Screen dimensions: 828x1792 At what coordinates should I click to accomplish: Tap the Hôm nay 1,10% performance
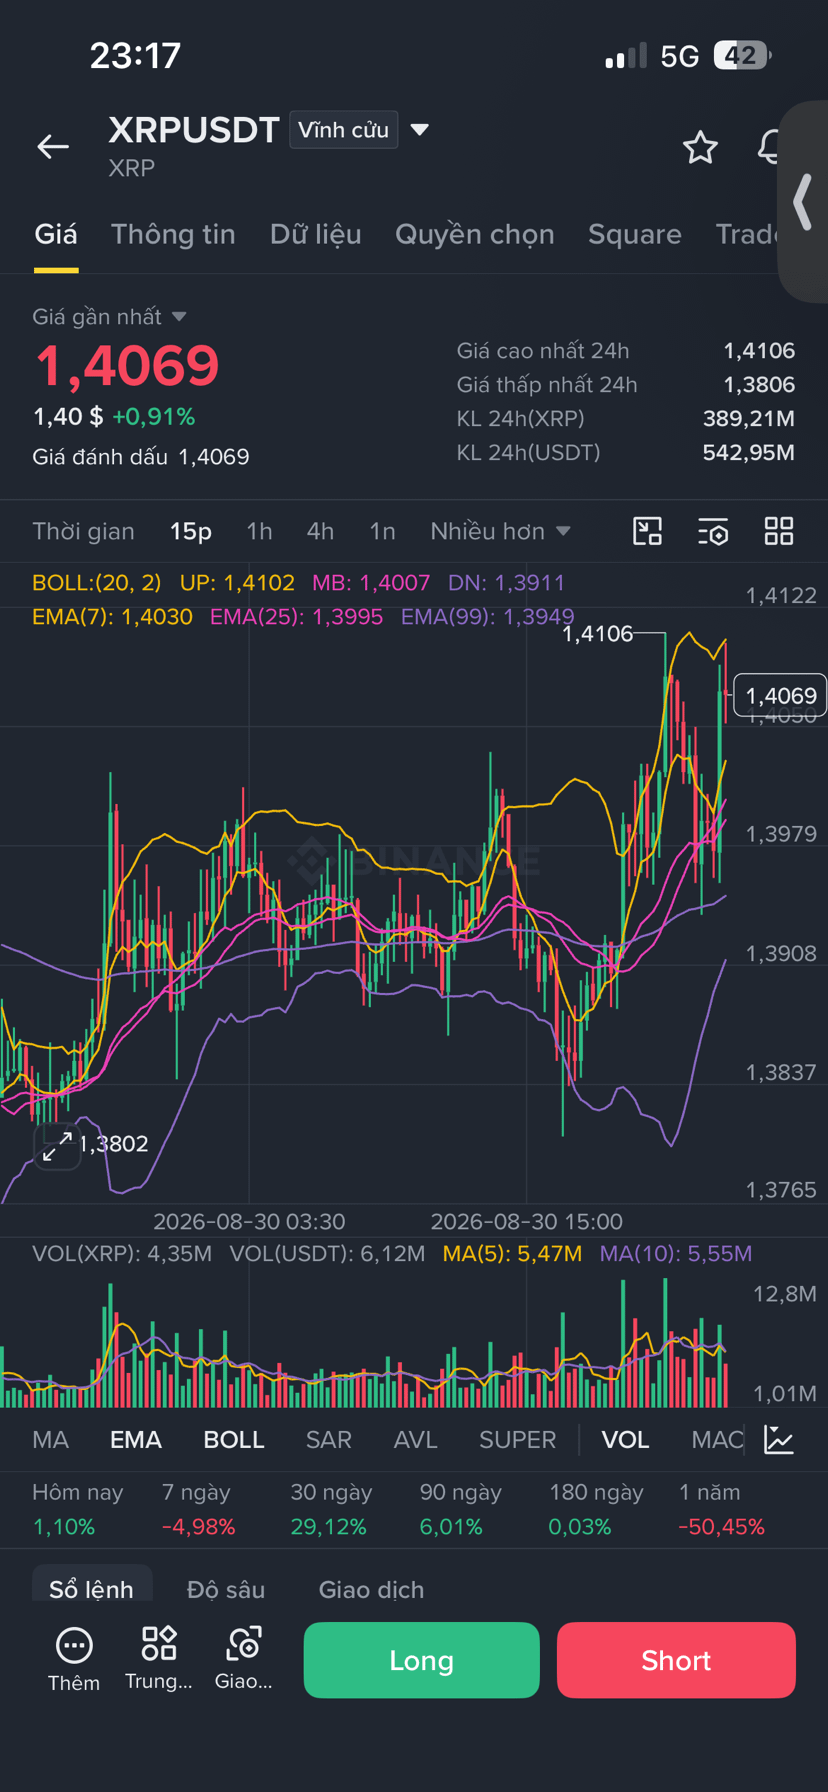[77, 1510]
